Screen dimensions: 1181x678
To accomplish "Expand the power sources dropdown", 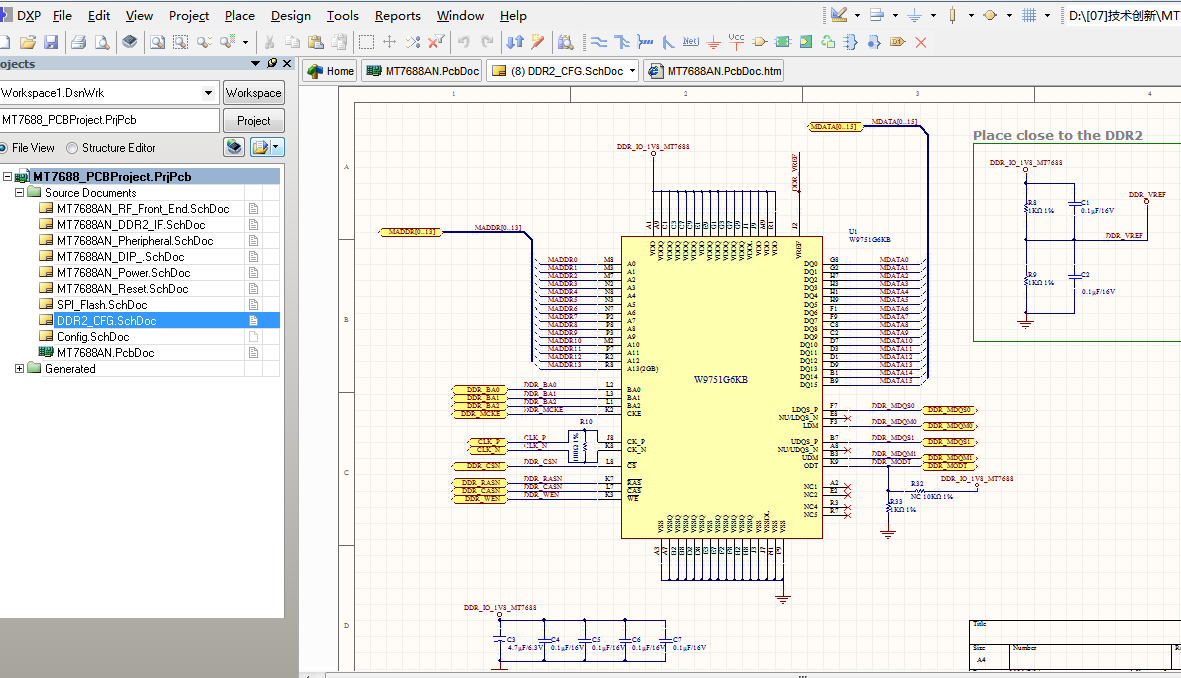I will (x=933, y=15).
